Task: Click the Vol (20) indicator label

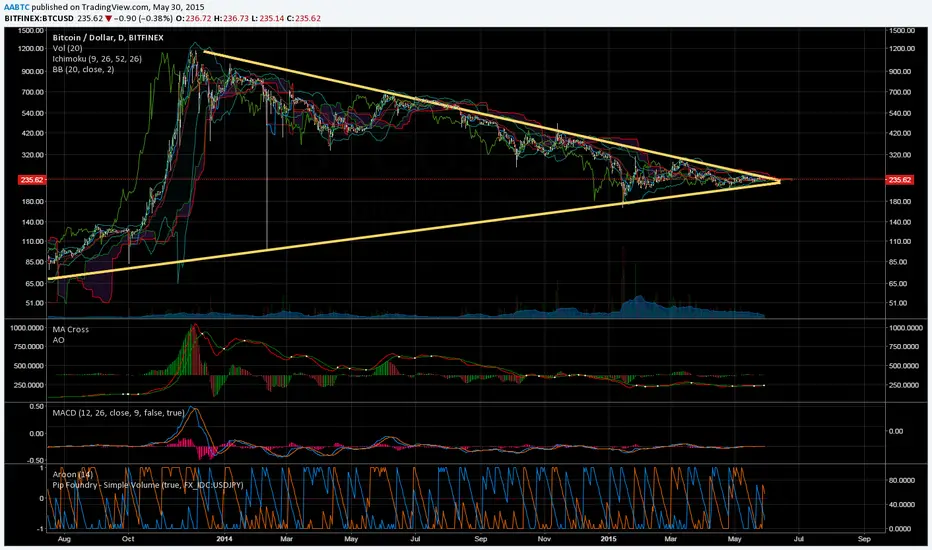Action: [x=67, y=48]
